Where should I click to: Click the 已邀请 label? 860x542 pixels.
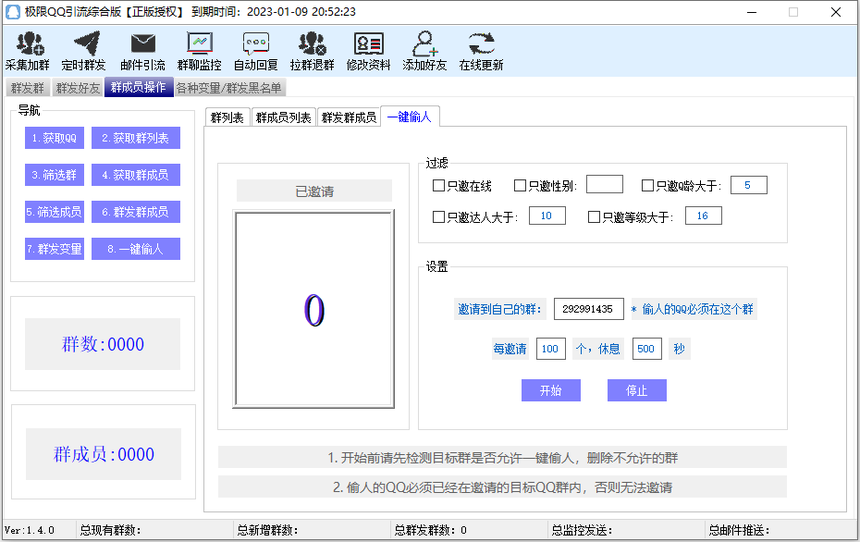[314, 191]
